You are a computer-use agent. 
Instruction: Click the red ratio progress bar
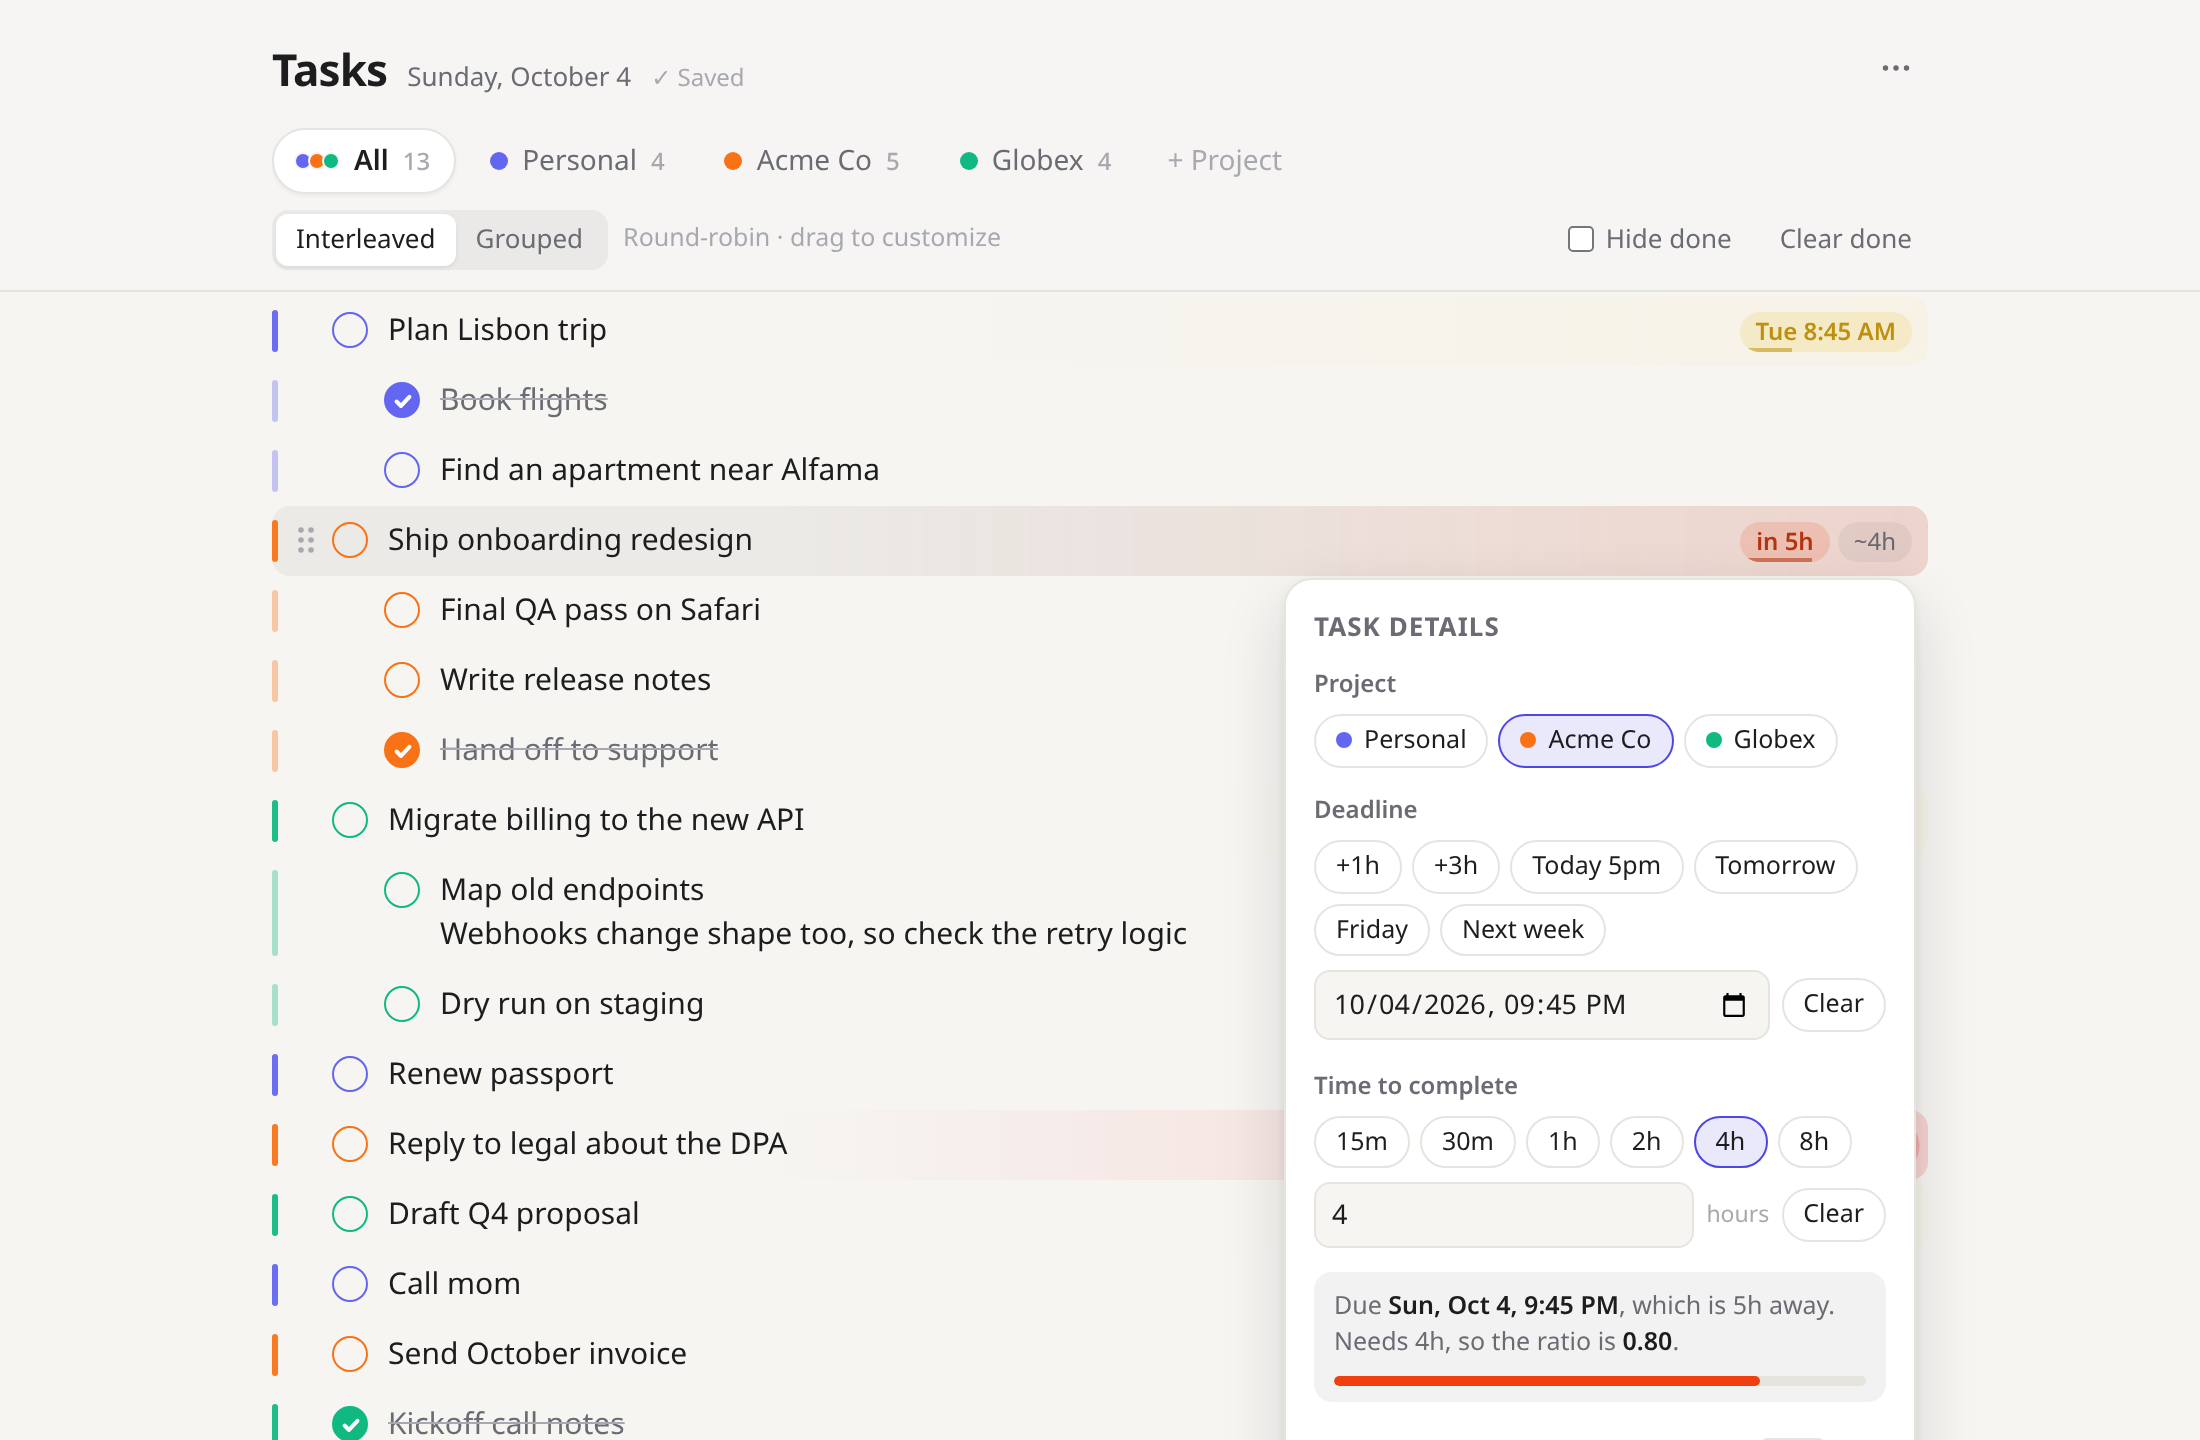(x=1599, y=1381)
